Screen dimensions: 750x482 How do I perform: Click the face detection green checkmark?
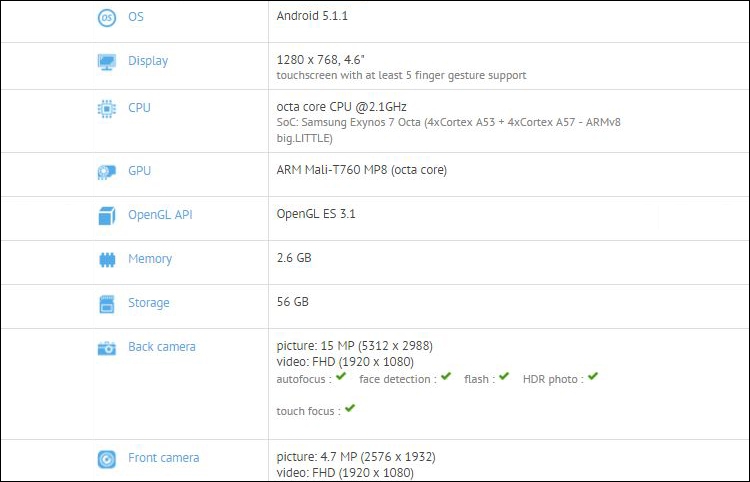tap(444, 377)
